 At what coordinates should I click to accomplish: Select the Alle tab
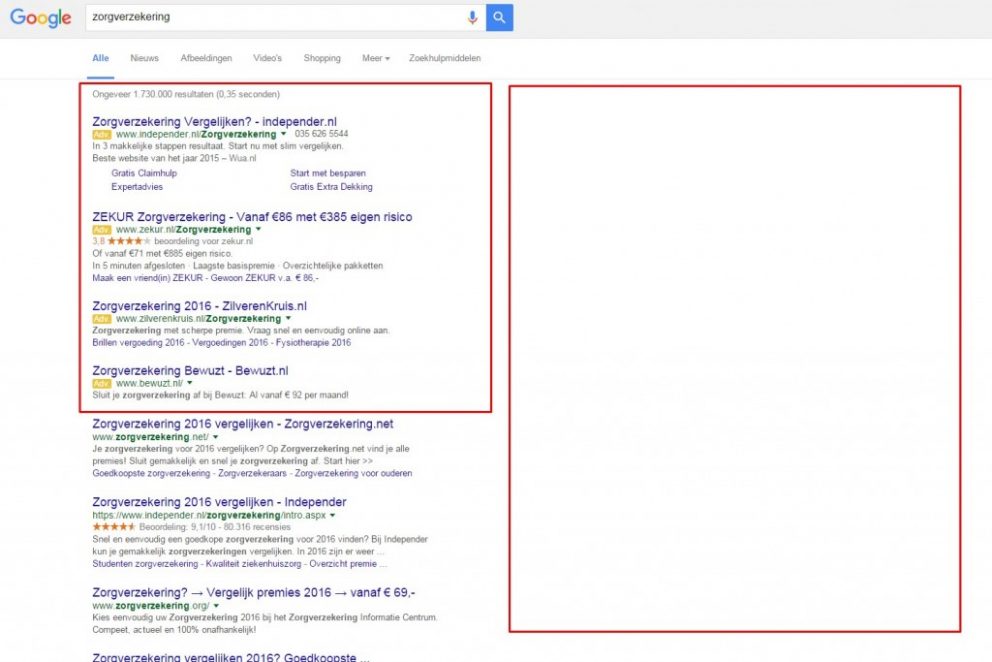(101, 58)
